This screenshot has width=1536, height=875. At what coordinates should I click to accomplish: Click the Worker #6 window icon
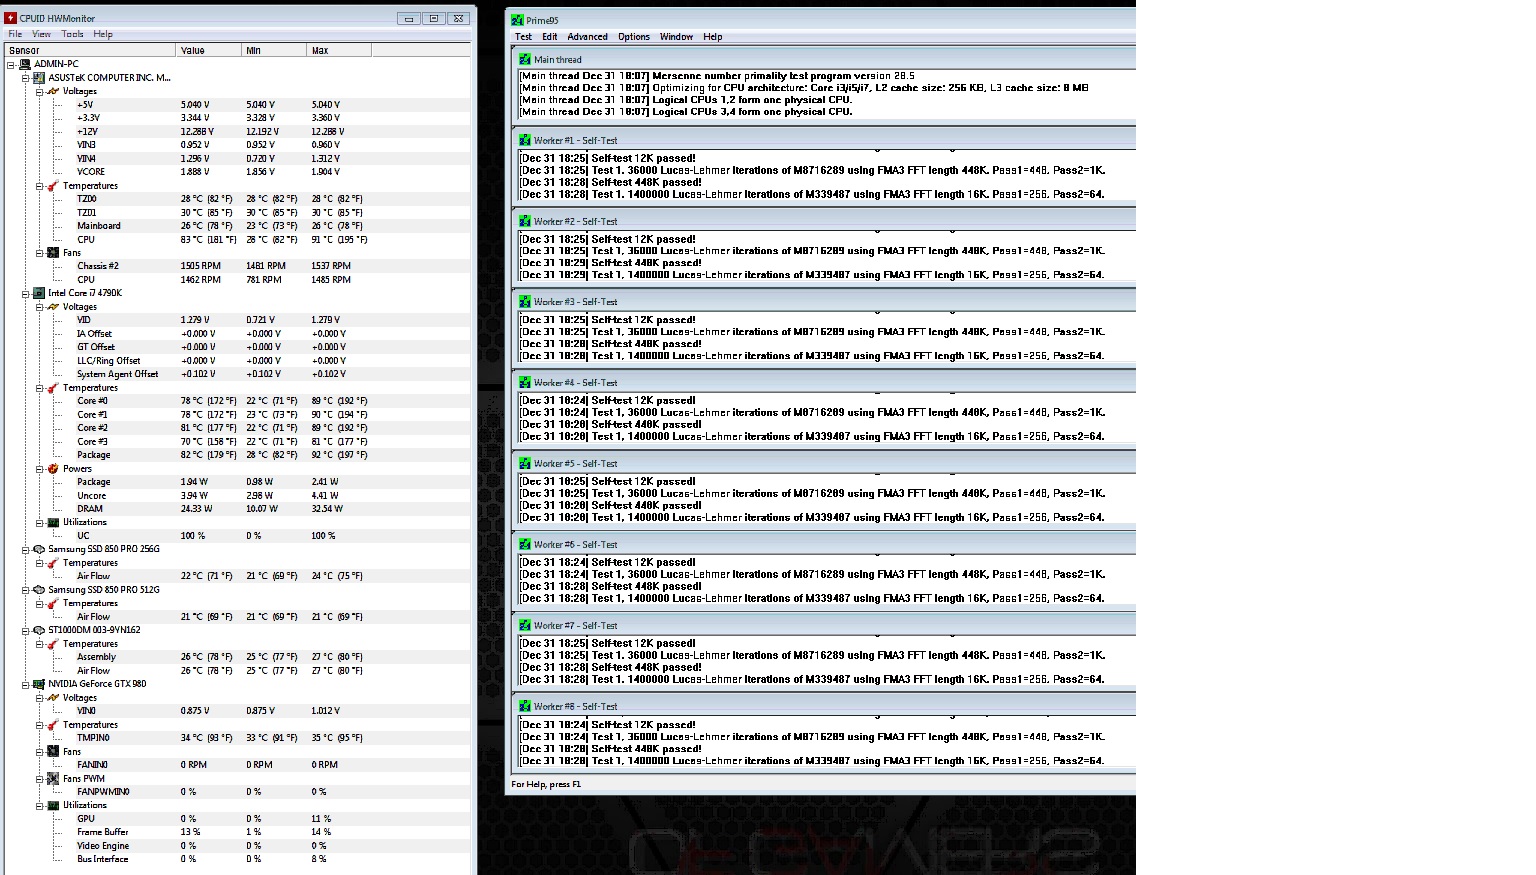pyautogui.click(x=525, y=544)
